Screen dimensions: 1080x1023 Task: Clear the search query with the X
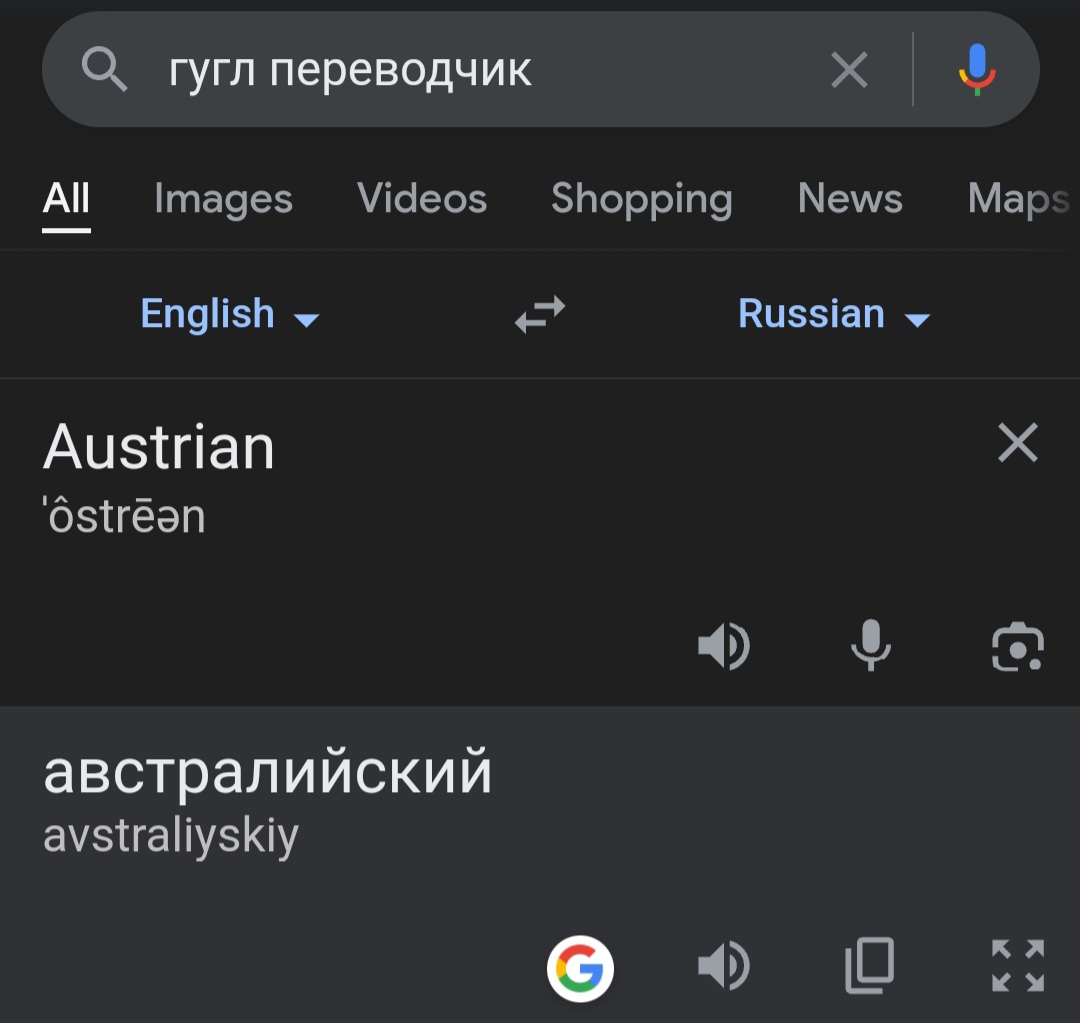coord(849,70)
